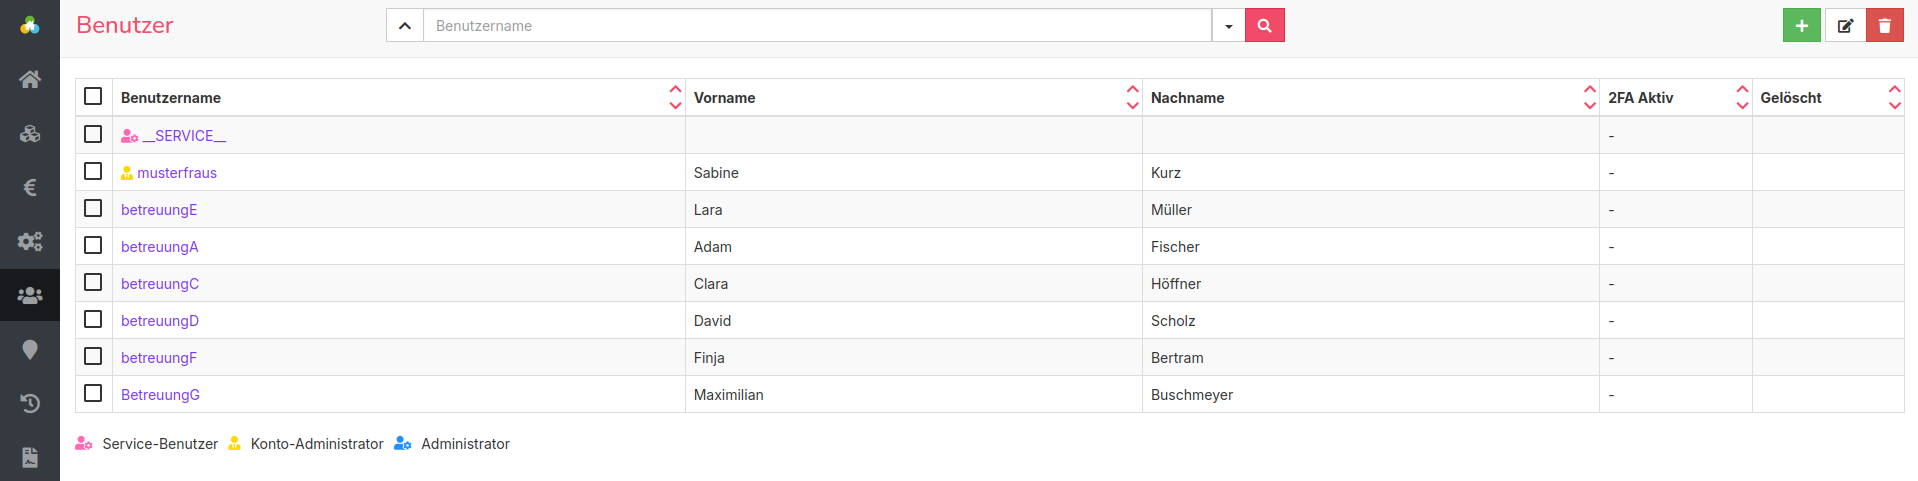Select the users group sidebar icon
The image size is (1918, 481).
tap(30, 295)
